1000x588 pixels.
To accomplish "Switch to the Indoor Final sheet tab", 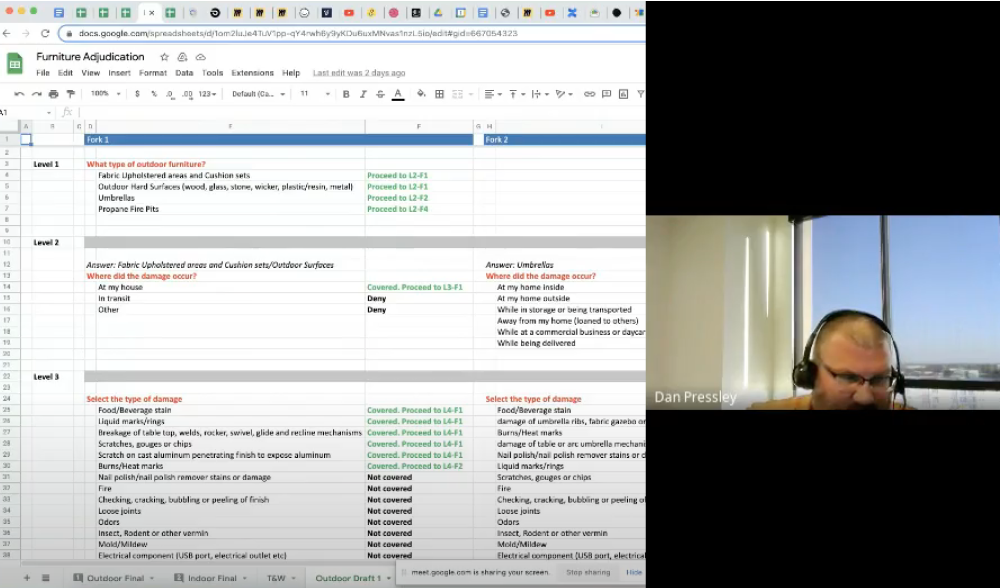I will pos(210,578).
